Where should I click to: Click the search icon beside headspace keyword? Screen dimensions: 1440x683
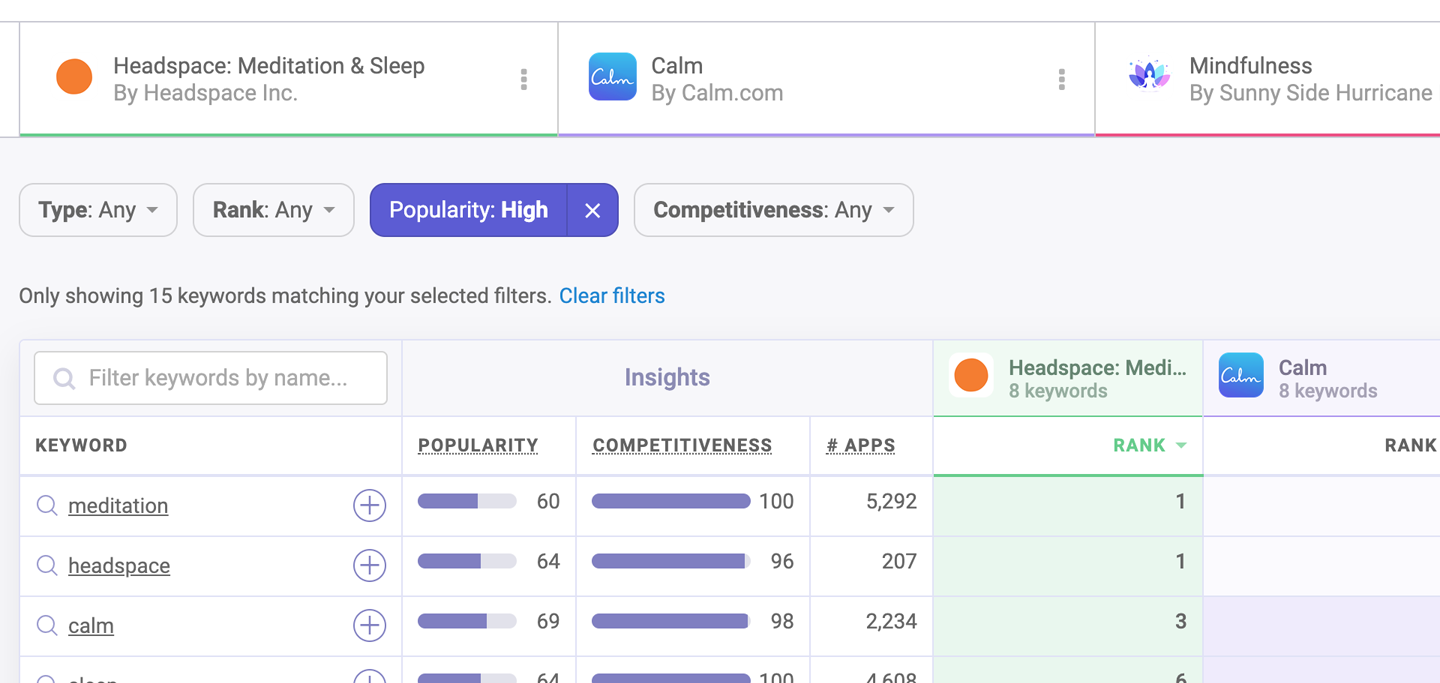click(47, 566)
